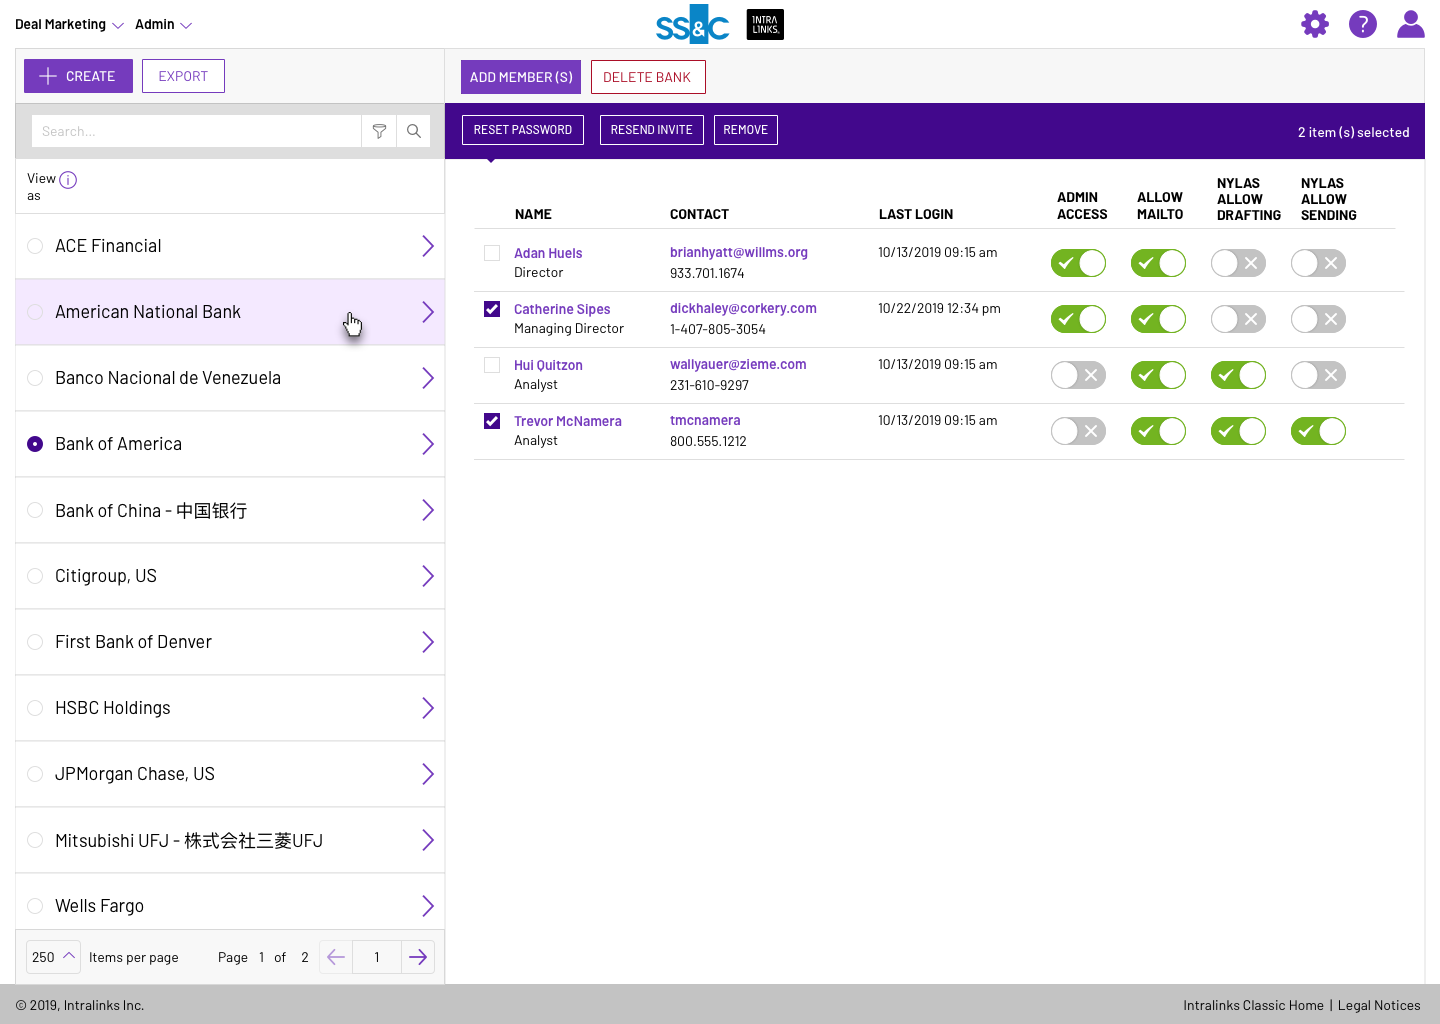Open Adan Huels member link
This screenshot has height=1024, width=1440.
coord(548,253)
